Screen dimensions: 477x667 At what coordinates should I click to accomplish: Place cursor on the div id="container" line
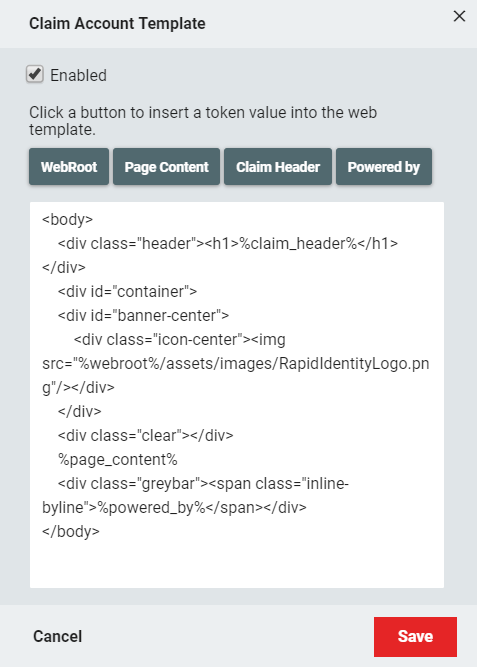click(x=127, y=292)
